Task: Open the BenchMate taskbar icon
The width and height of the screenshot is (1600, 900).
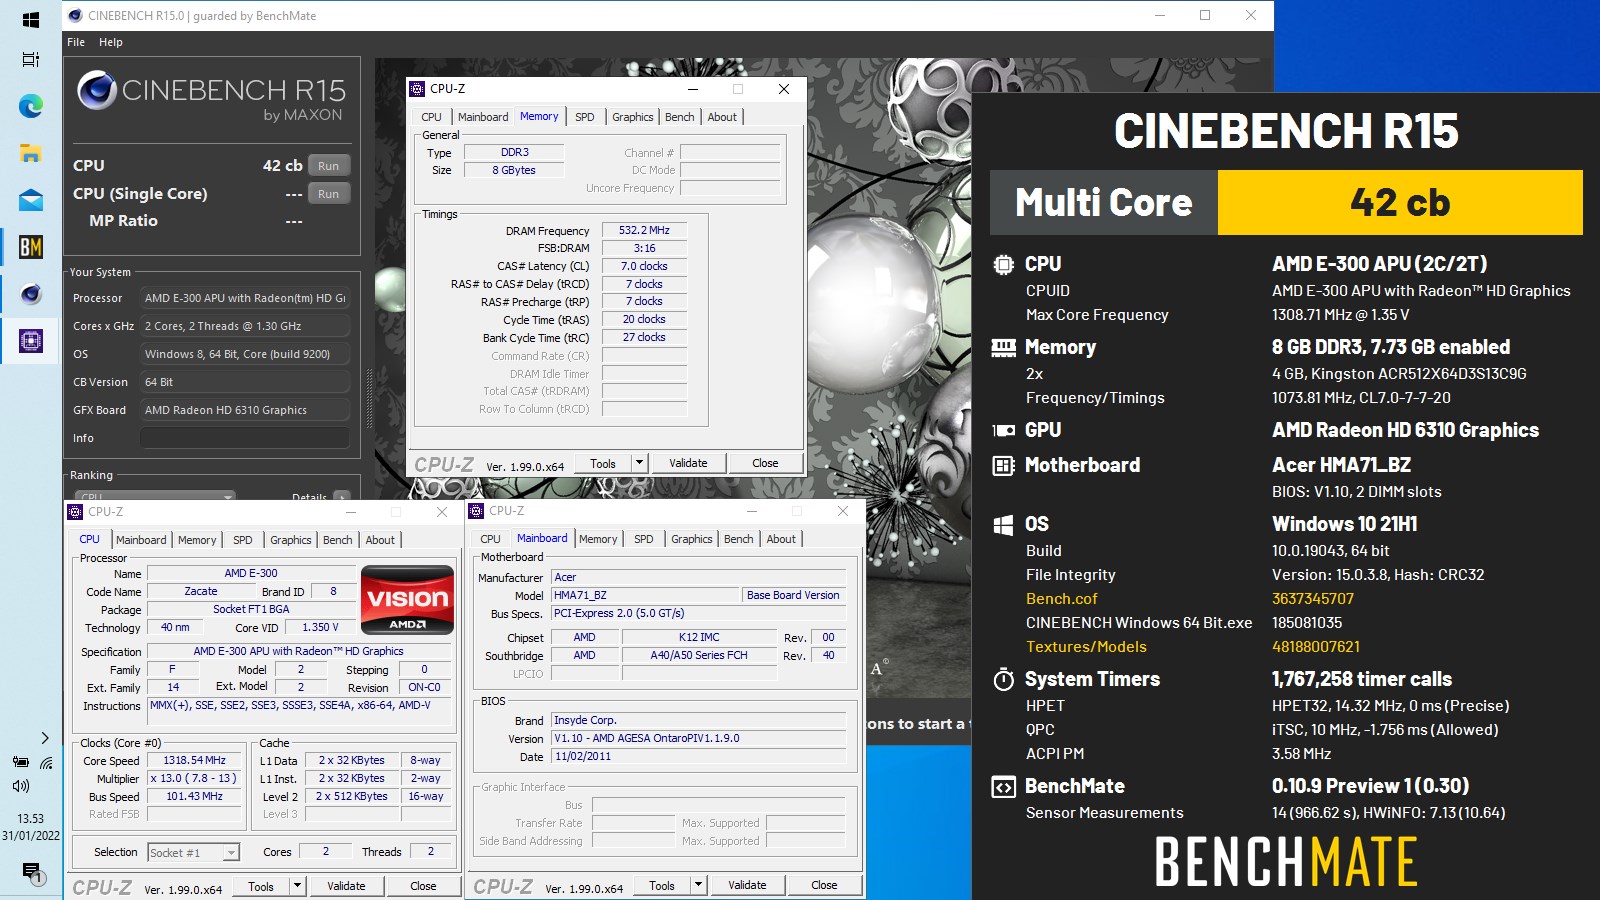Action: click(x=30, y=247)
